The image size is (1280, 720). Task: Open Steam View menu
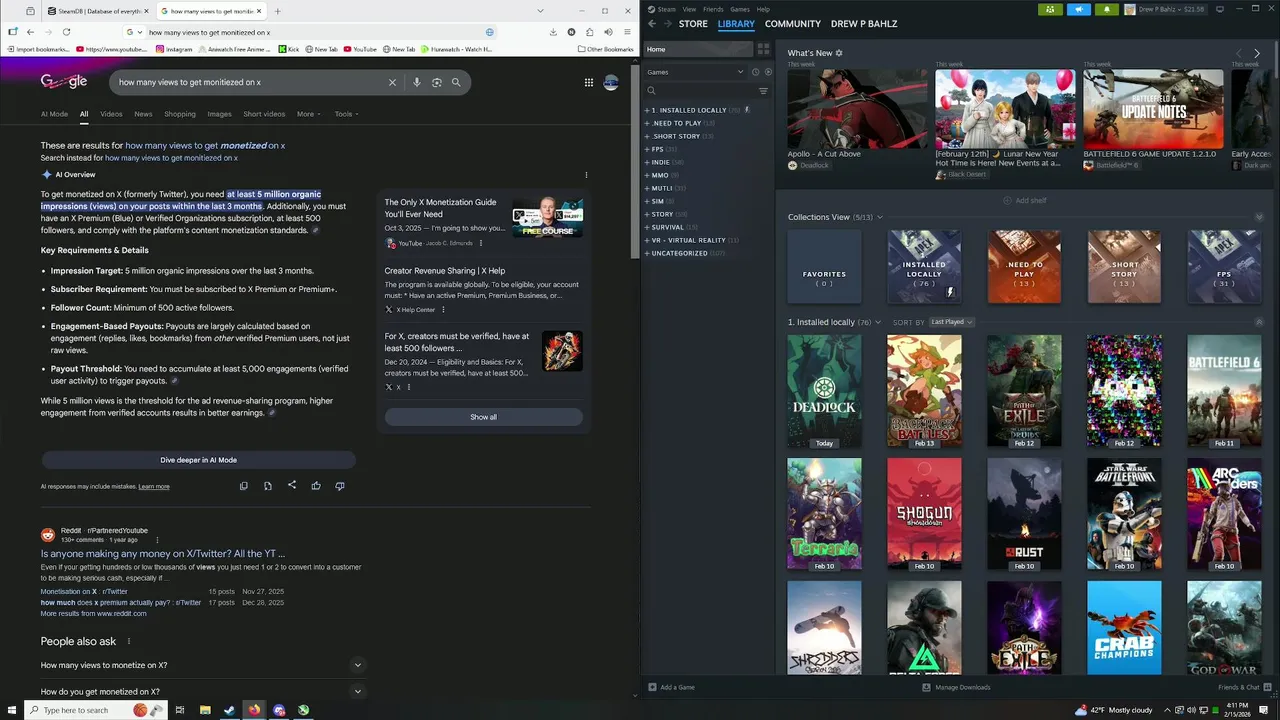coord(689,9)
